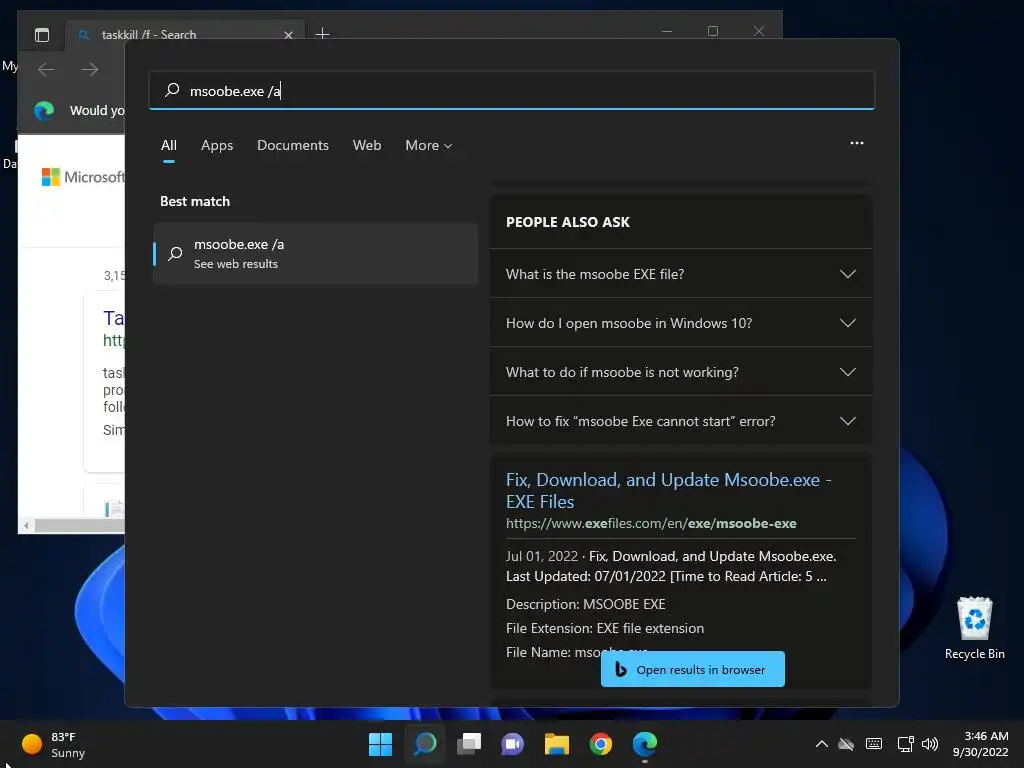Open the More filter dropdown

pos(428,146)
